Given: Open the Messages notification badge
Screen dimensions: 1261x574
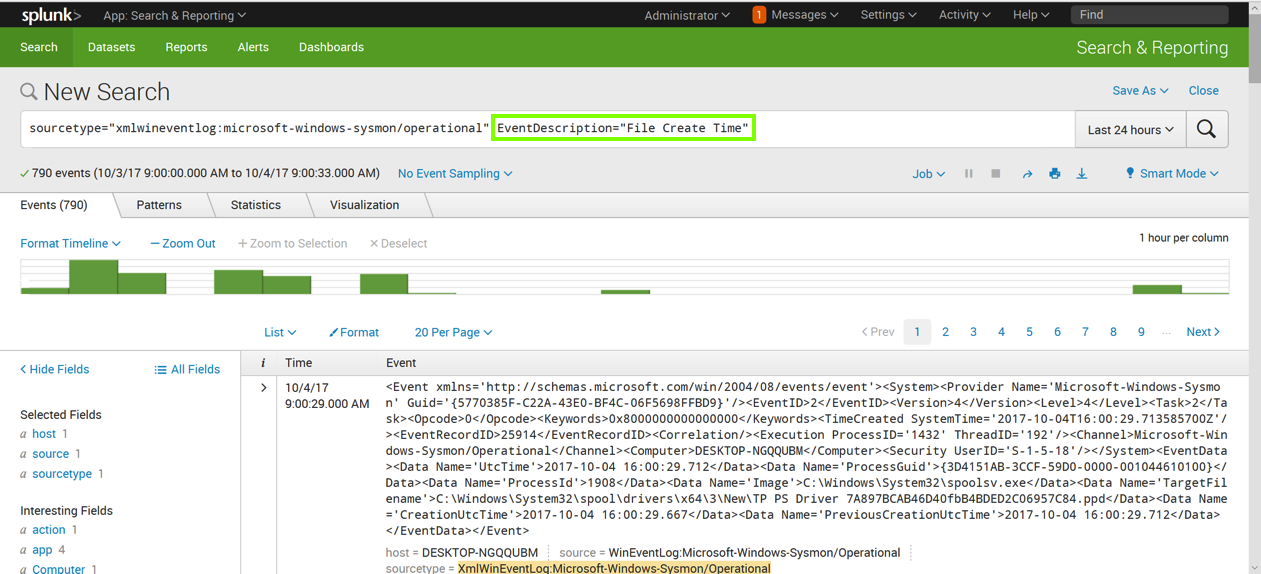Looking at the screenshot, I should pos(759,15).
